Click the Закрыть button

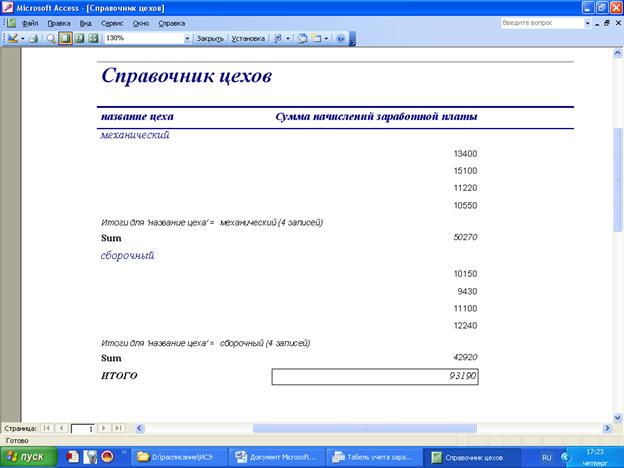pyautogui.click(x=210, y=39)
